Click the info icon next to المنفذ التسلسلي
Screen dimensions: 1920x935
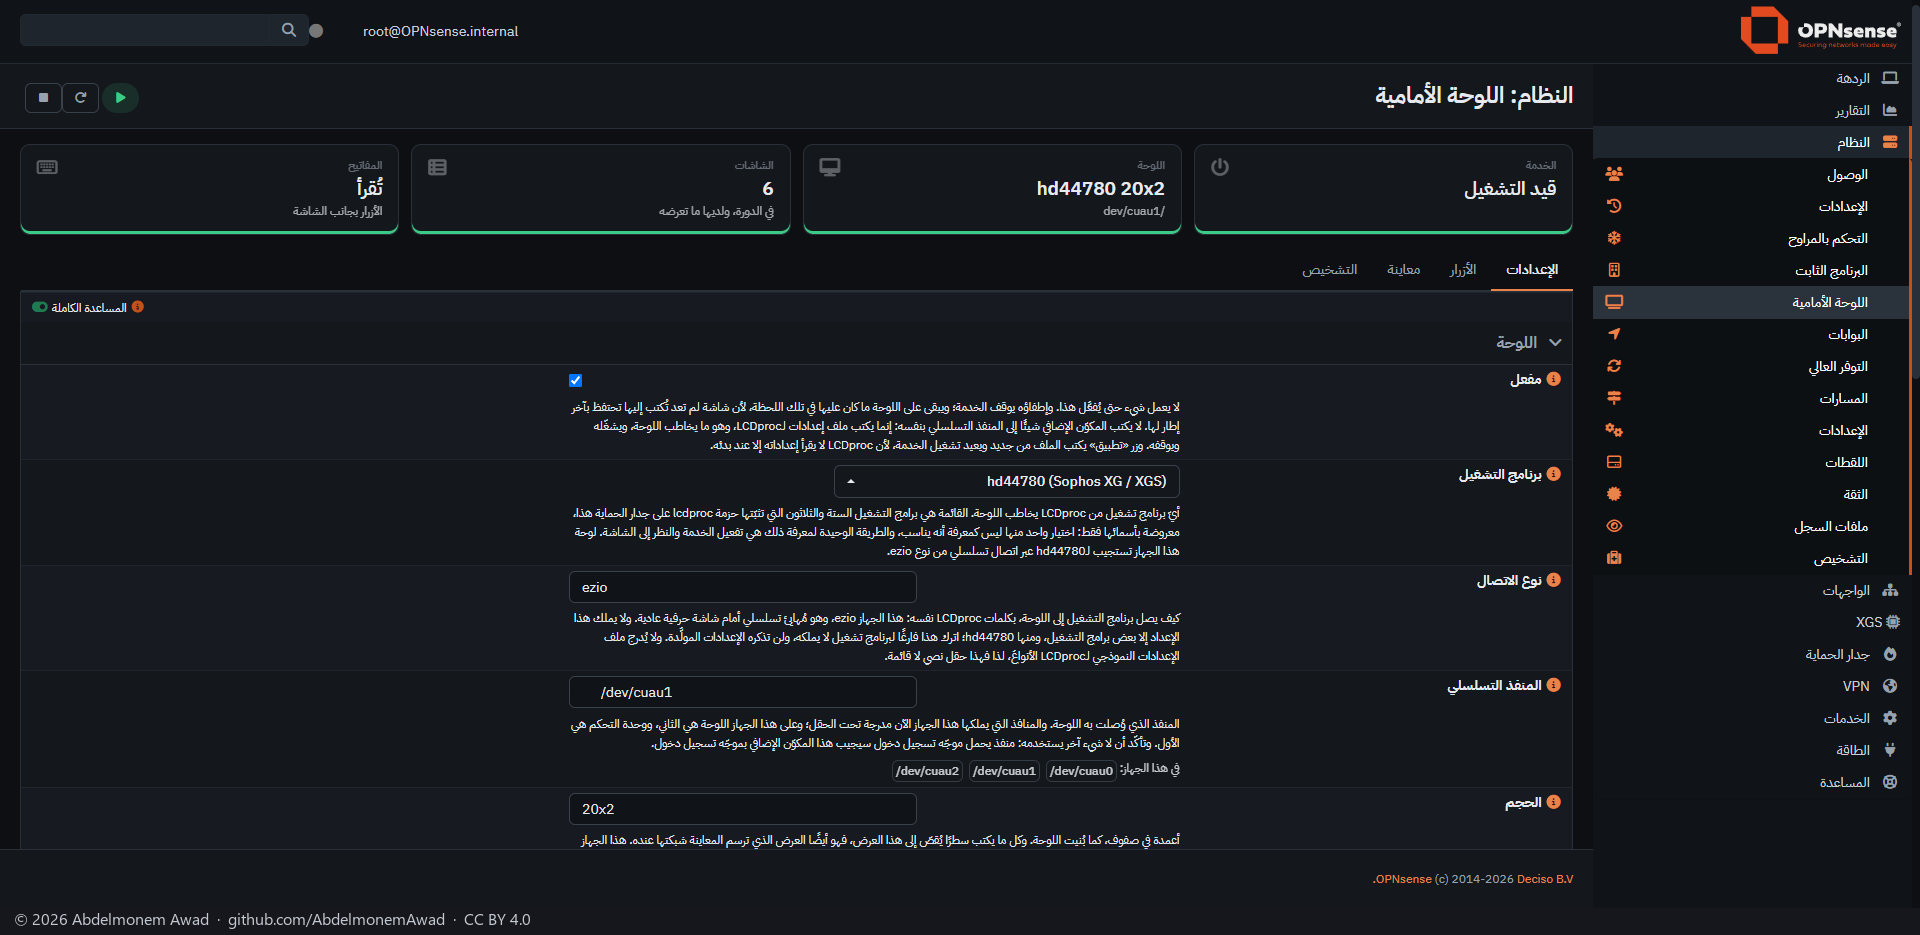(x=1553, y=685)
